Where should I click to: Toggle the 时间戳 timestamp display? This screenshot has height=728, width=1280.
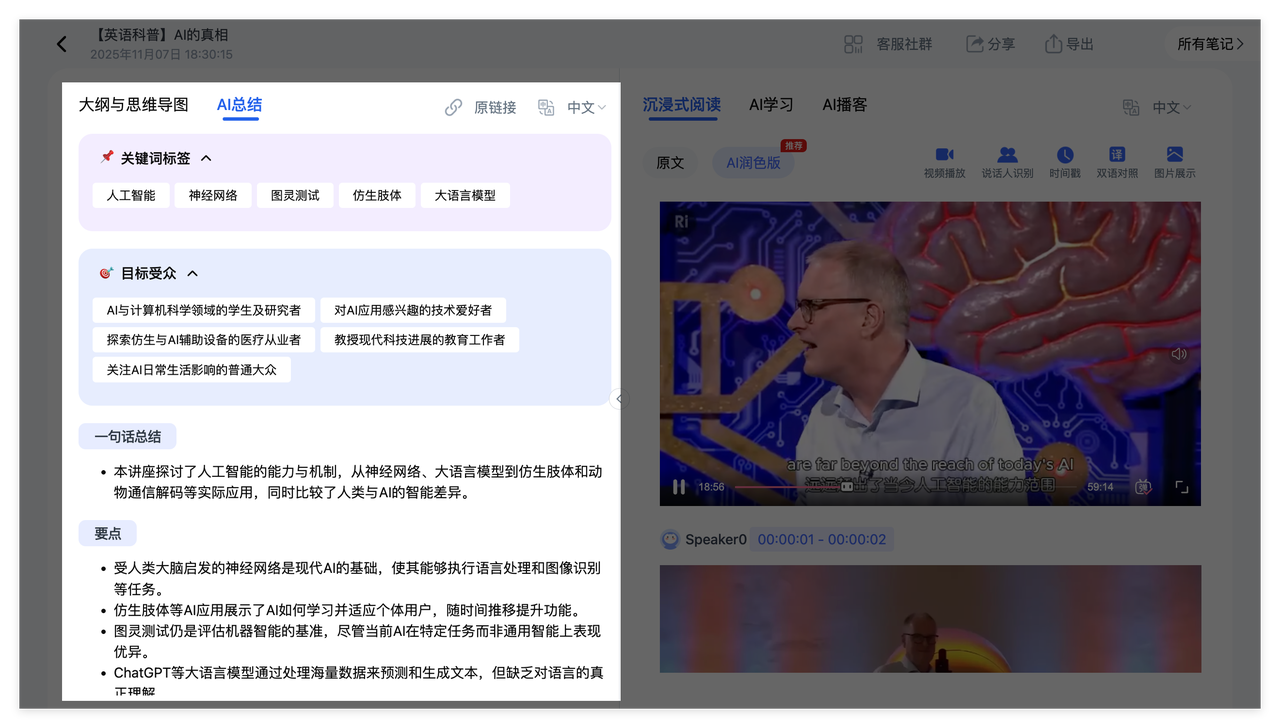tap(1065, 155)
